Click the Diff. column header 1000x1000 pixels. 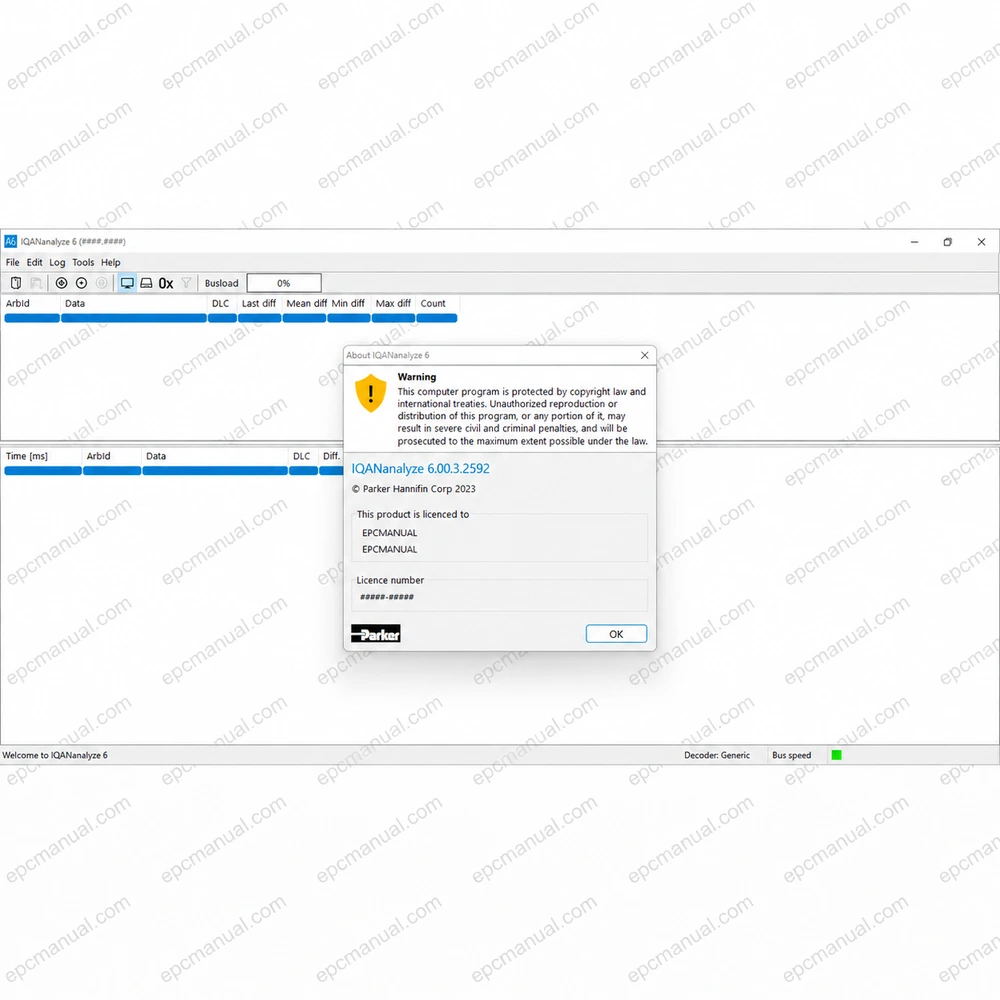point(331,456)
